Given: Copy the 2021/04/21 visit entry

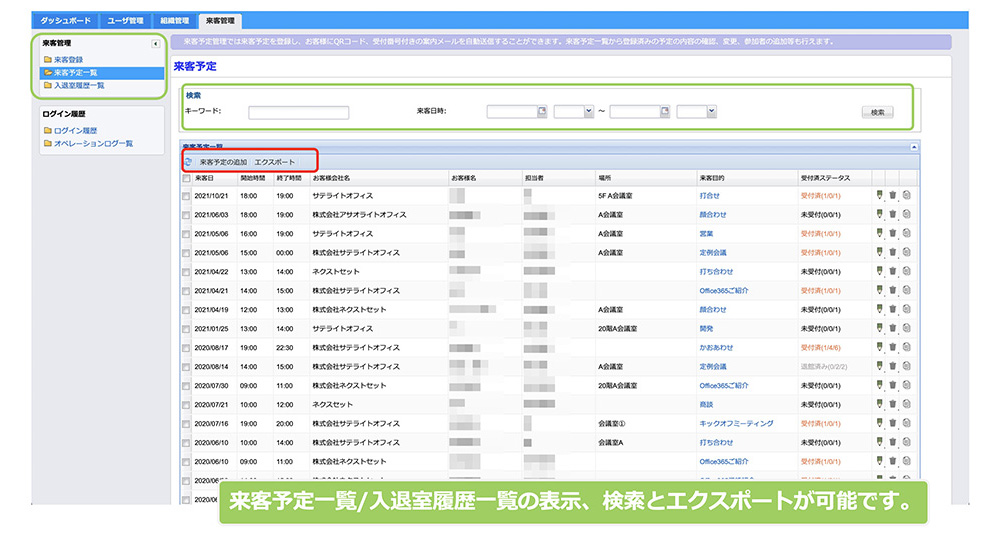Looking at the screenshot, I should coord(906,290).
